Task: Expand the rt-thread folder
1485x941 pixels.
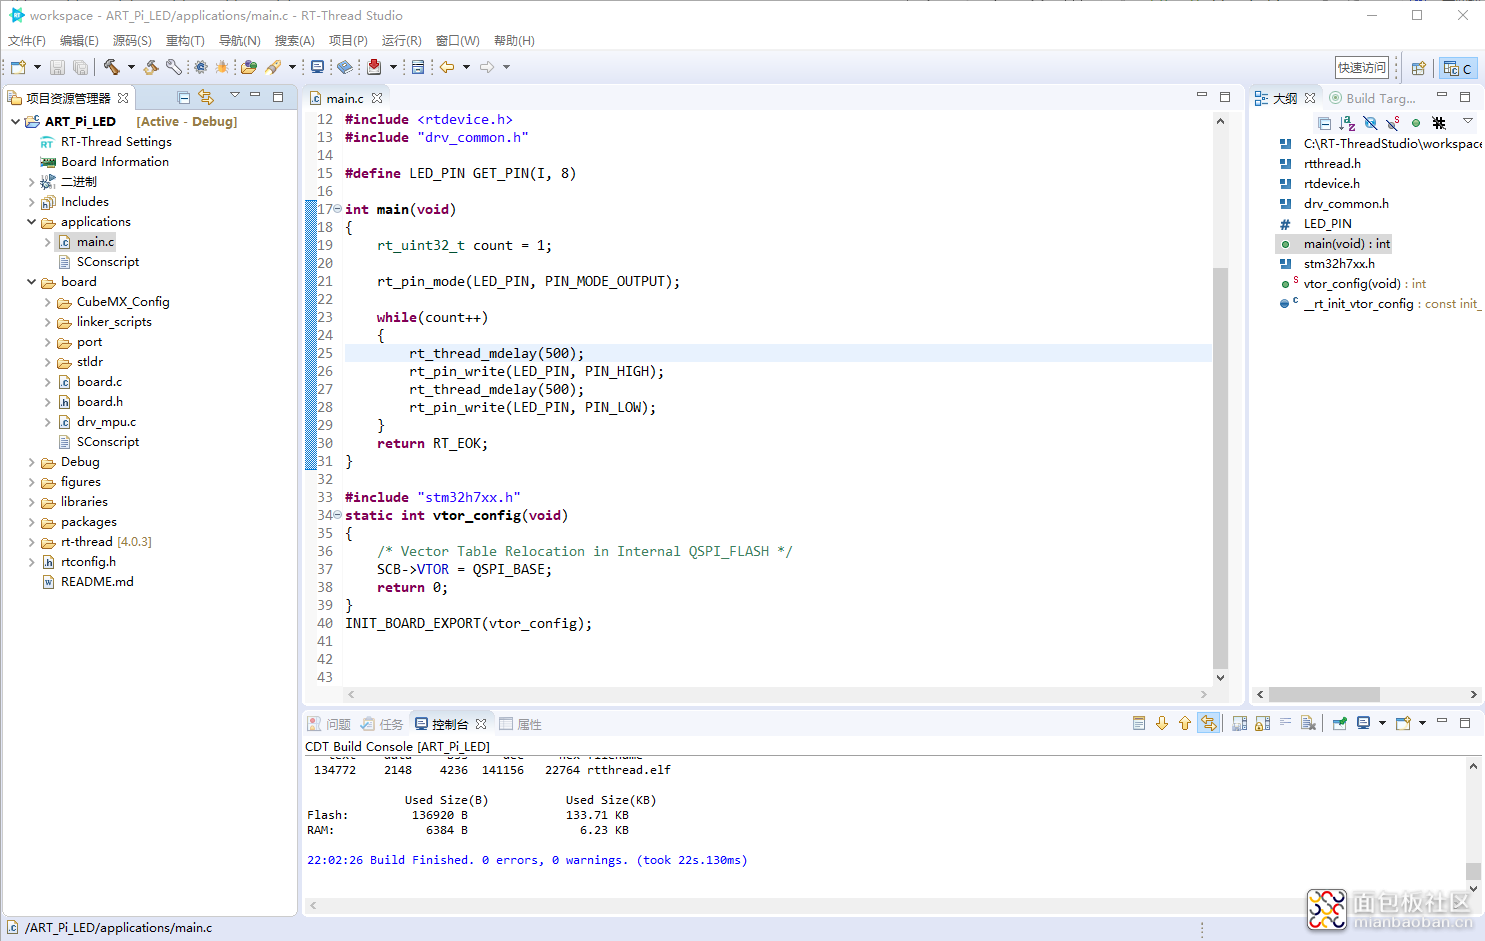Action: click(x=31, y=541)
